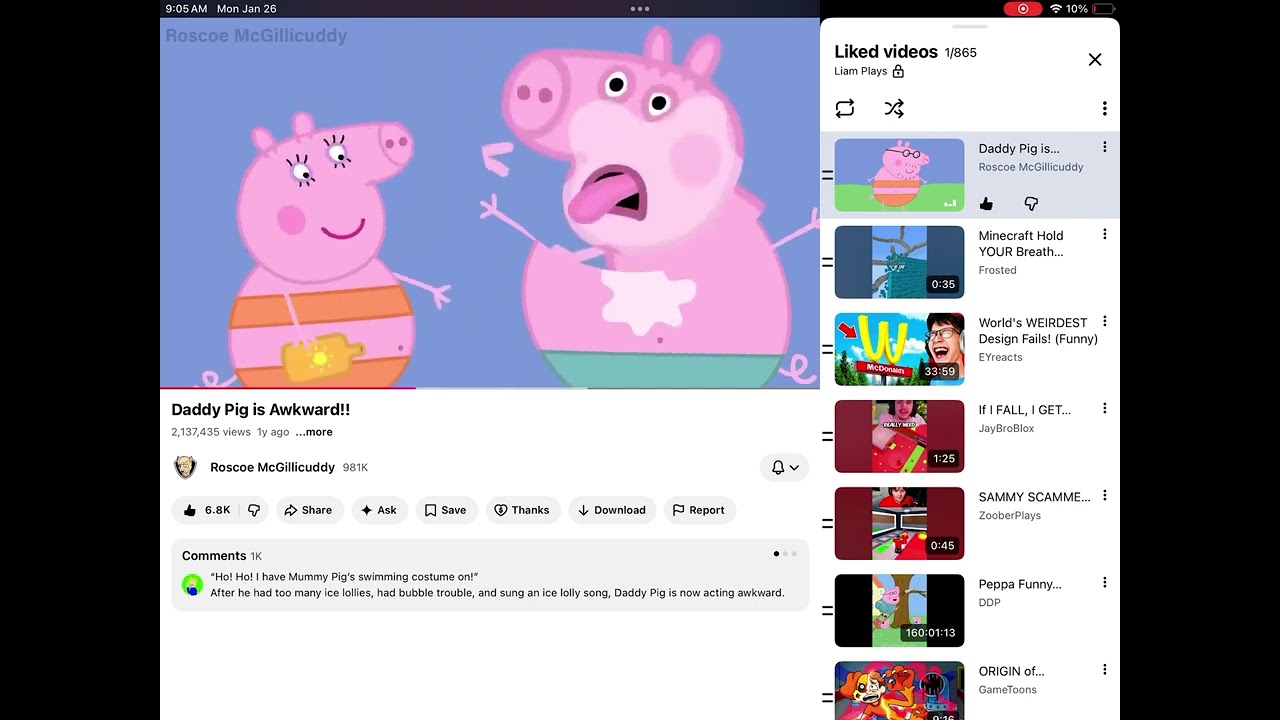This screenshot has height=720, width=1280.
Task: Expand description with ...more
Action: click(314, 432)
